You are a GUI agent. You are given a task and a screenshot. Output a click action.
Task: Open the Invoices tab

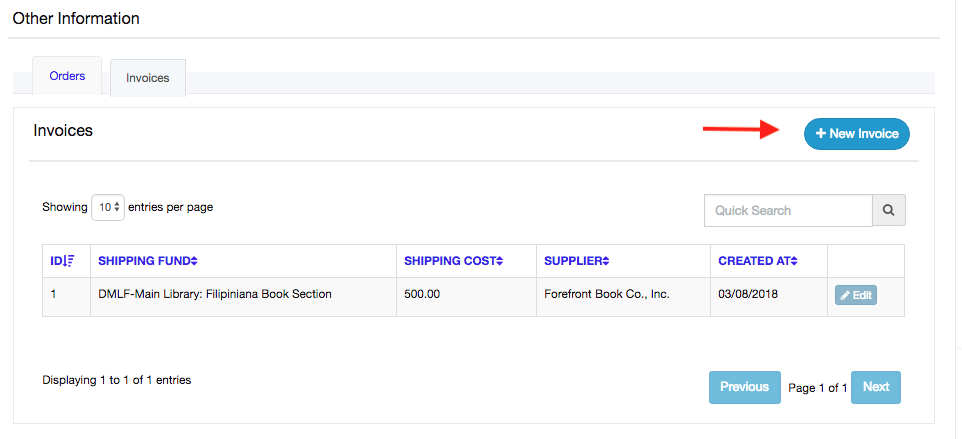147,78
